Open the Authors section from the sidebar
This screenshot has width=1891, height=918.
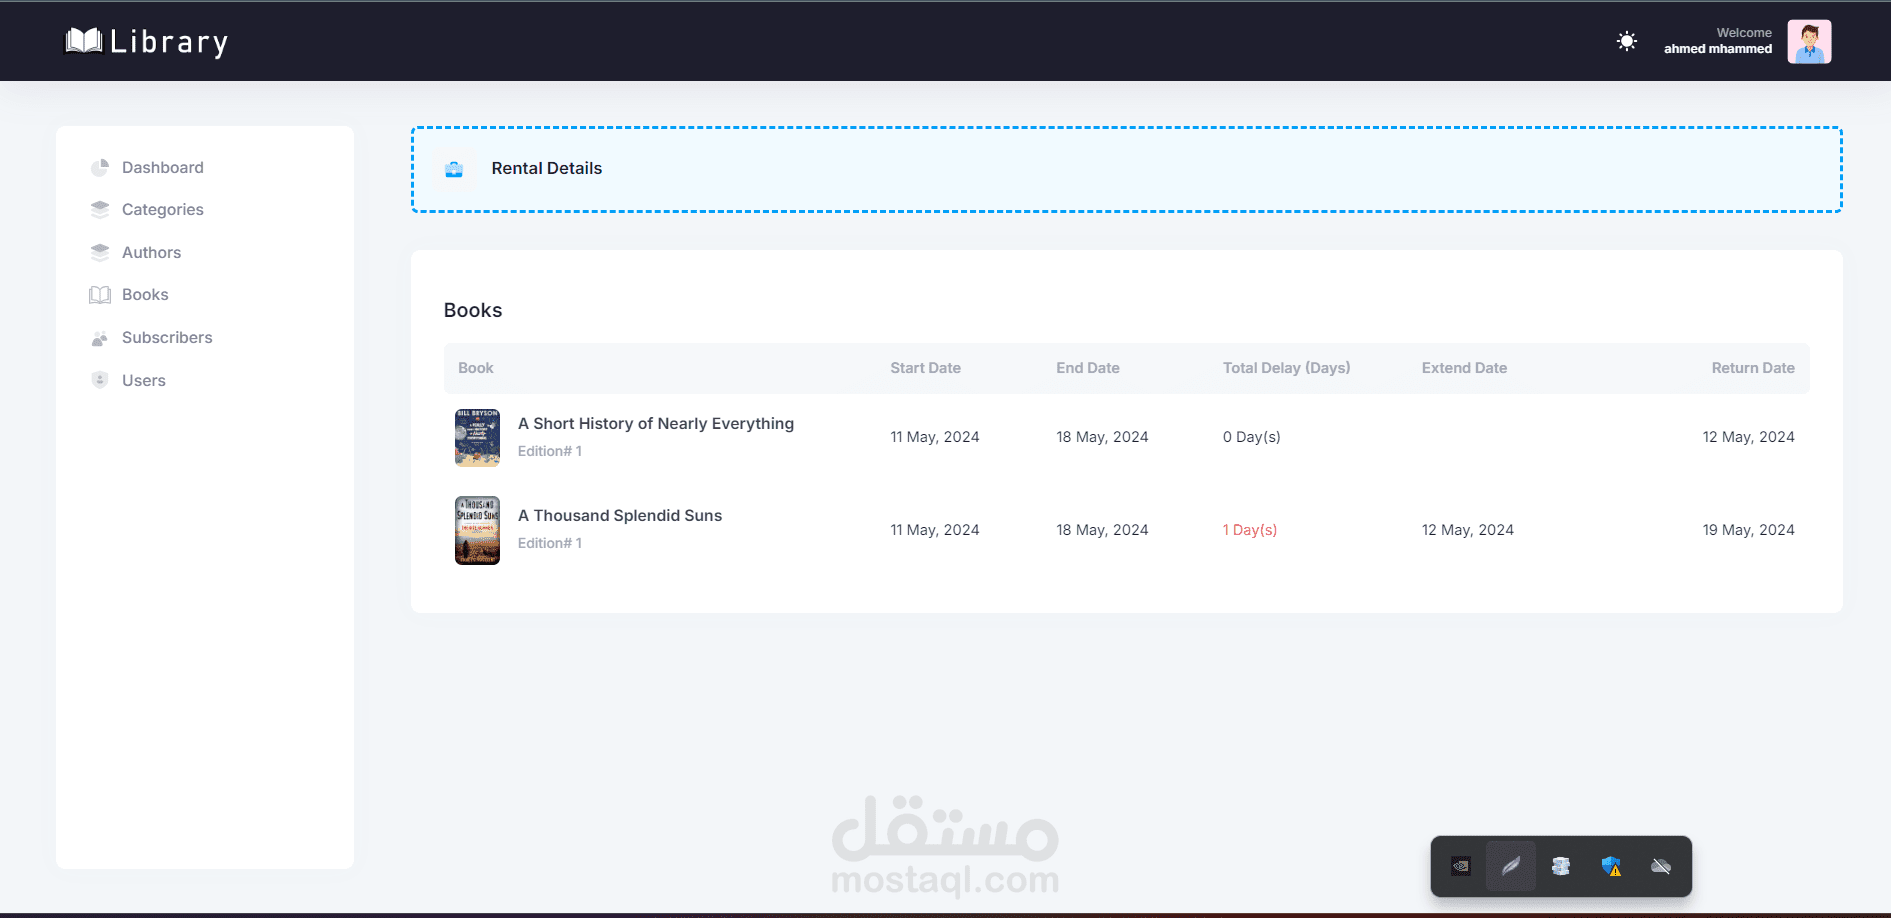pyautogui.click(x=151, y=252)
